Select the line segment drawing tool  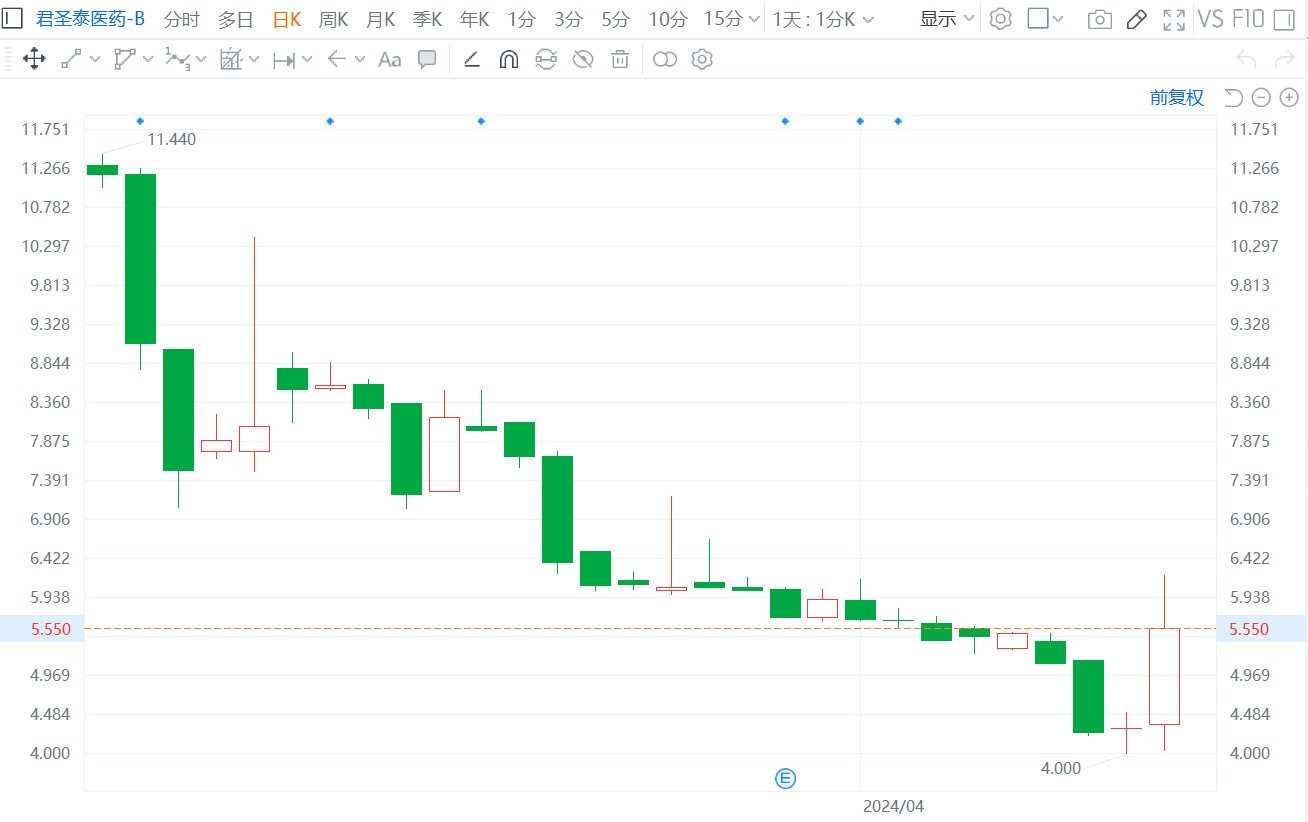pos(71,60)
